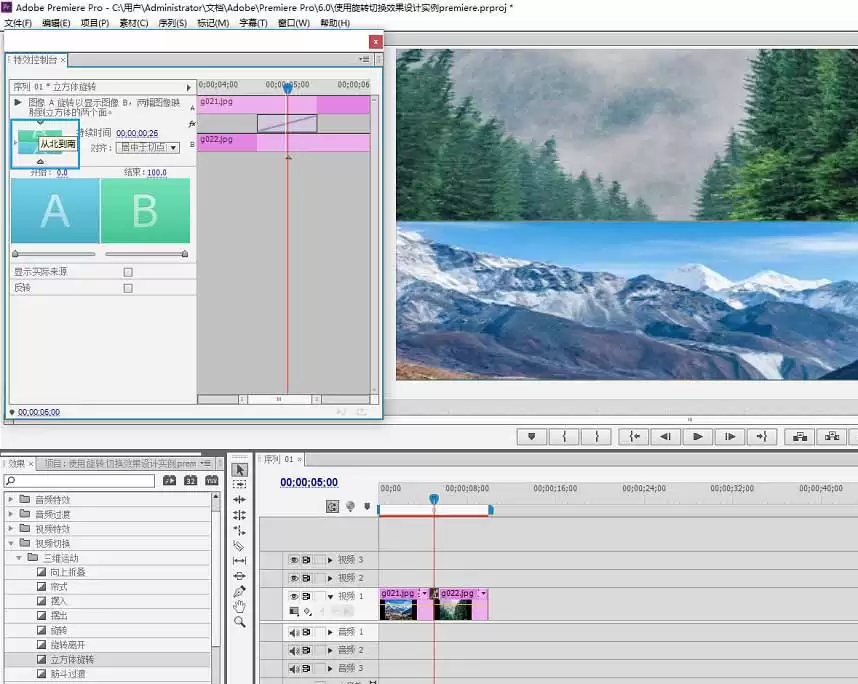The image size is (858, 684).
Task: Click the g021.jpg clip in timeline
Action: point(398,604)
